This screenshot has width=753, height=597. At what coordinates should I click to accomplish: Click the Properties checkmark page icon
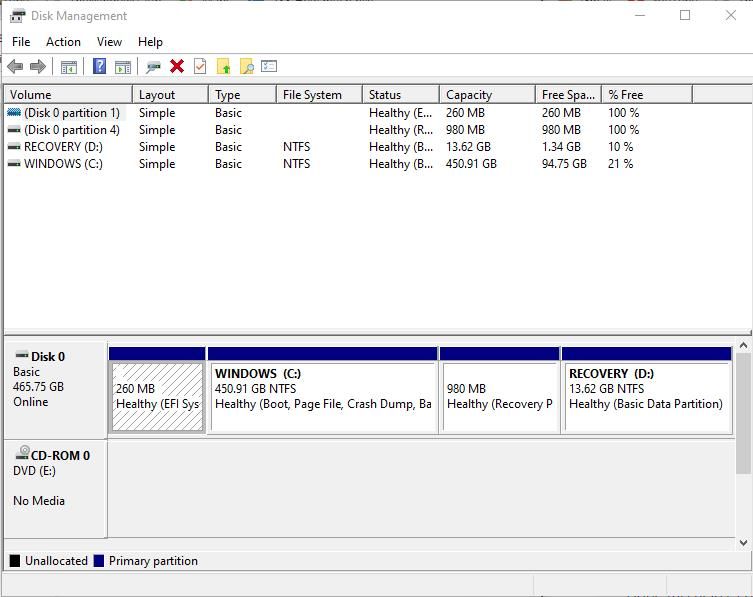tap(200, 67)
